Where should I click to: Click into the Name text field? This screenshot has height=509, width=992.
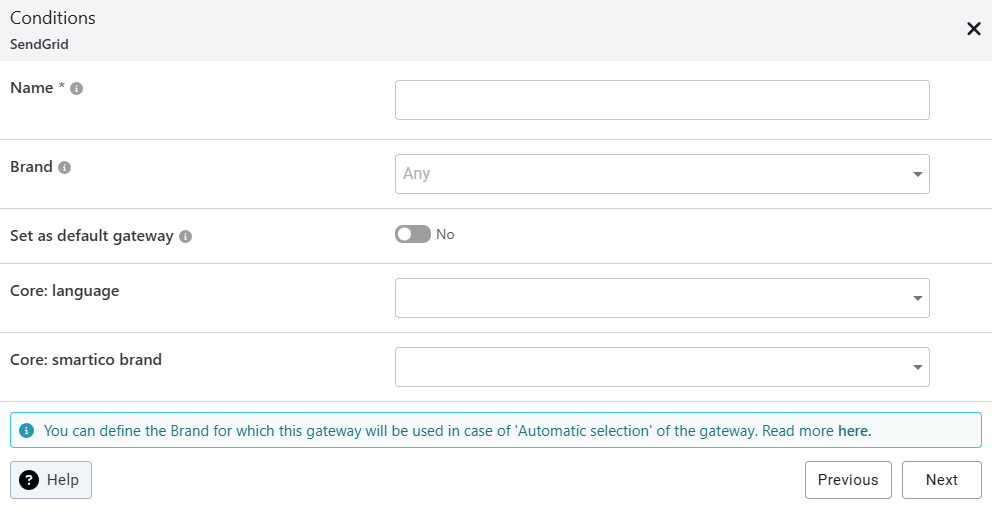pos(661,100)
